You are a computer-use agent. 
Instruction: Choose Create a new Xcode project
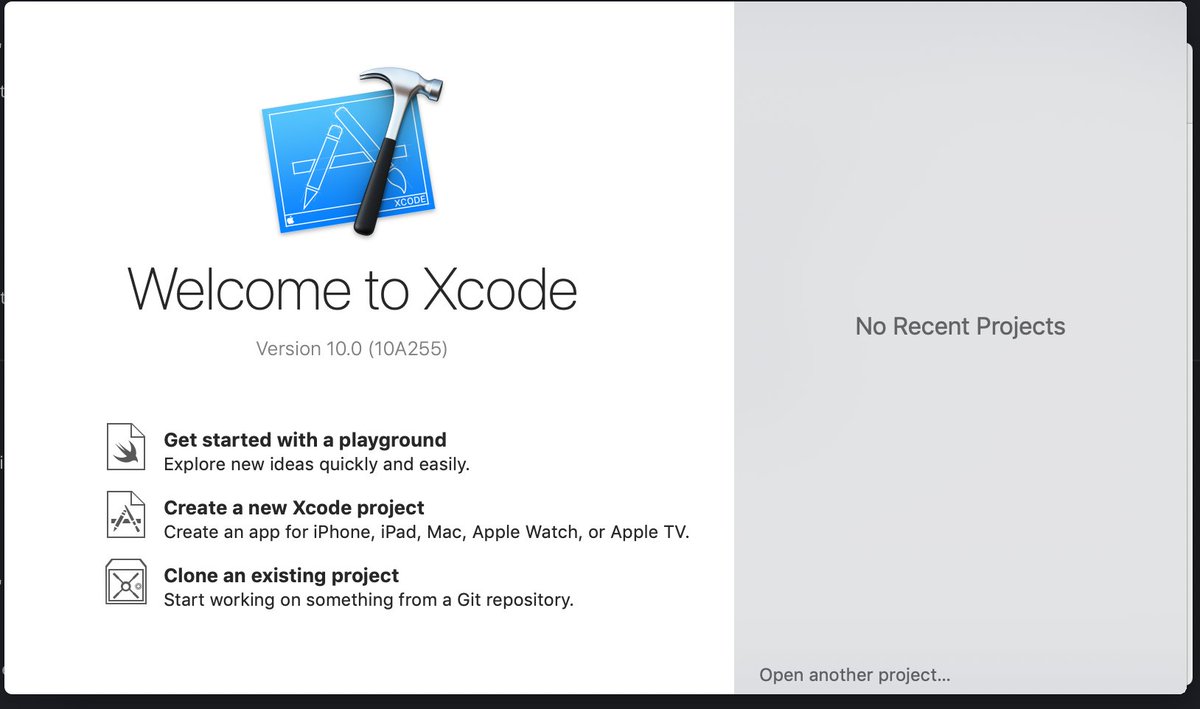294,508
